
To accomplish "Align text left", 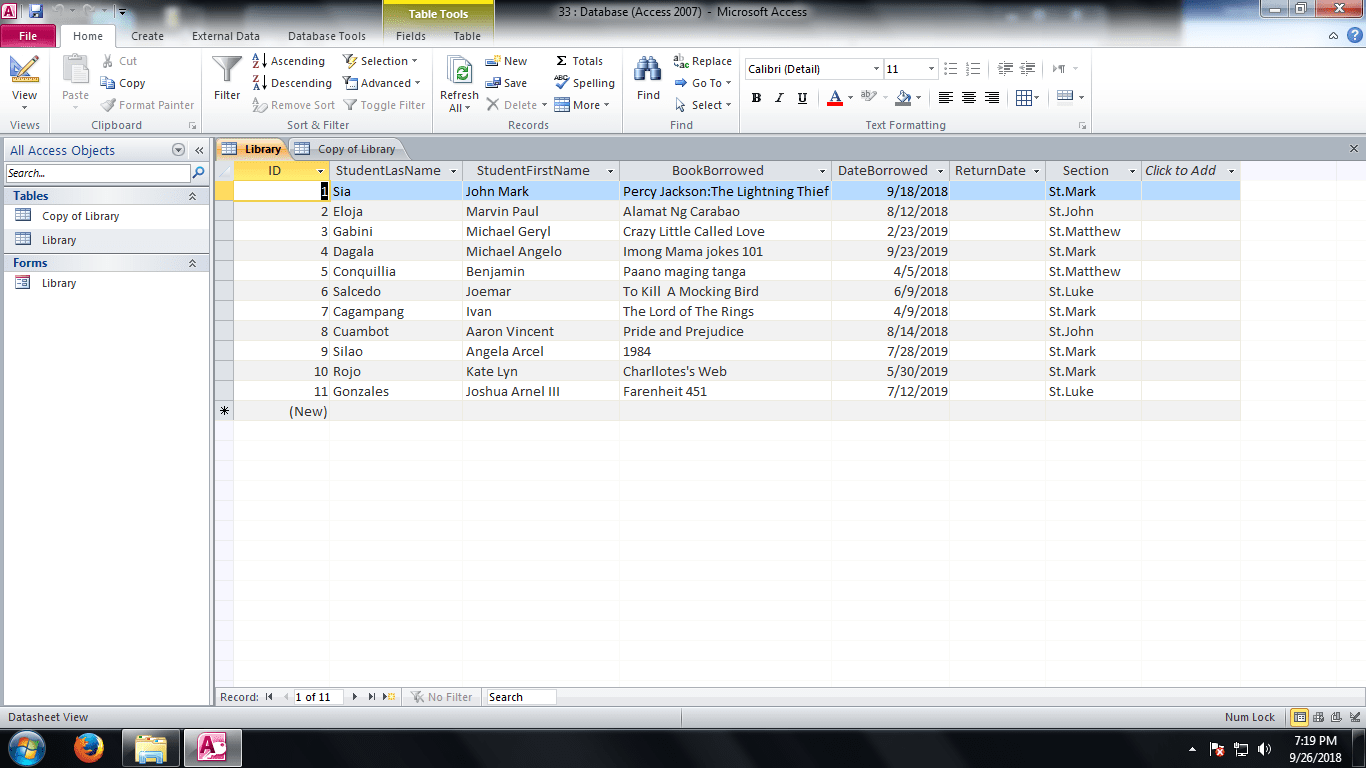I will point(945,98).
